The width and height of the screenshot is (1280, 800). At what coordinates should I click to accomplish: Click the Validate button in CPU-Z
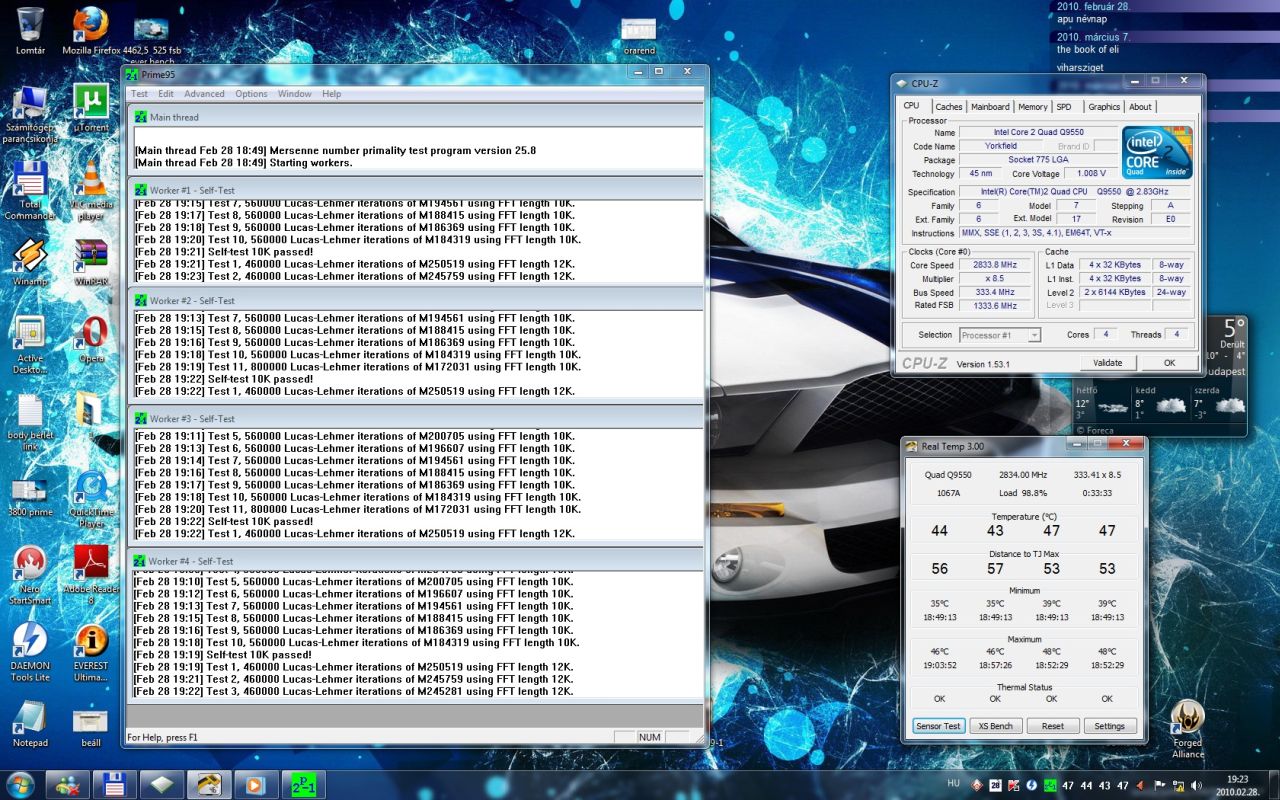click(1107, 363)
